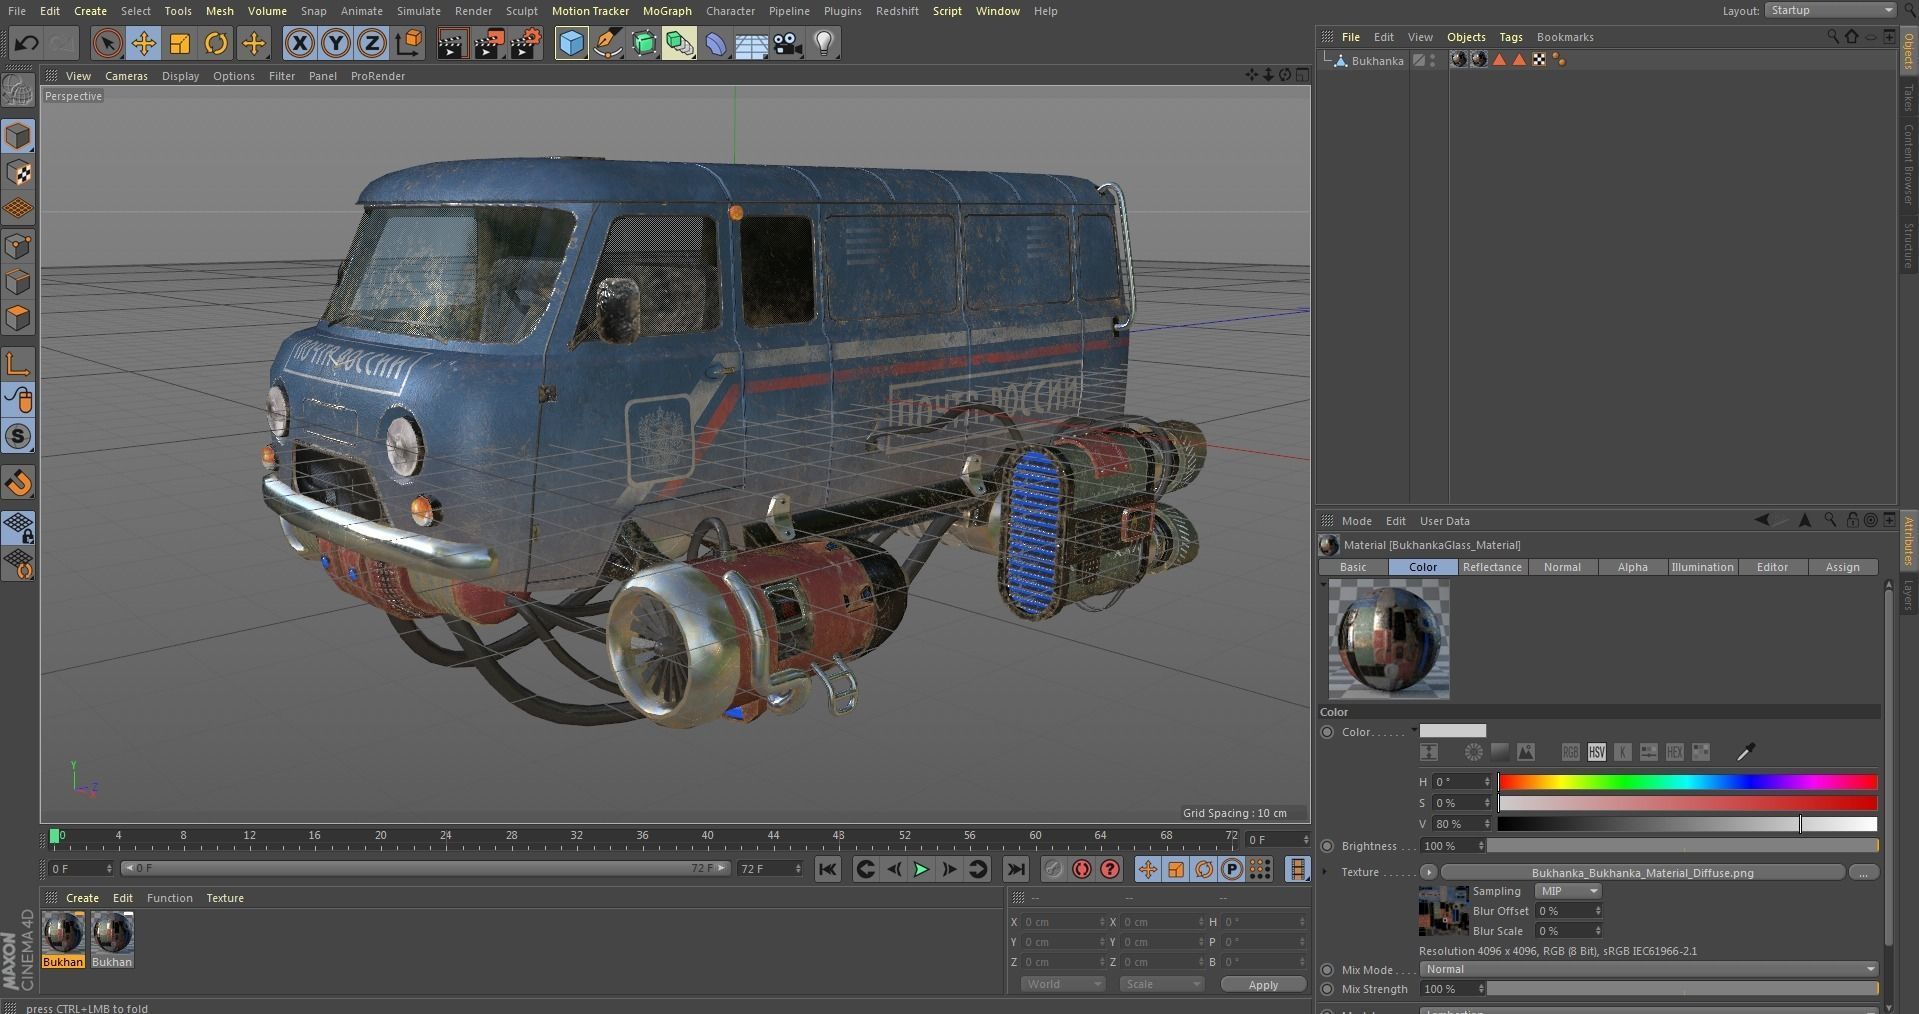Click the Undo arrow icon
This screenshot has width=1919, height=1014.
click(27, 43)
